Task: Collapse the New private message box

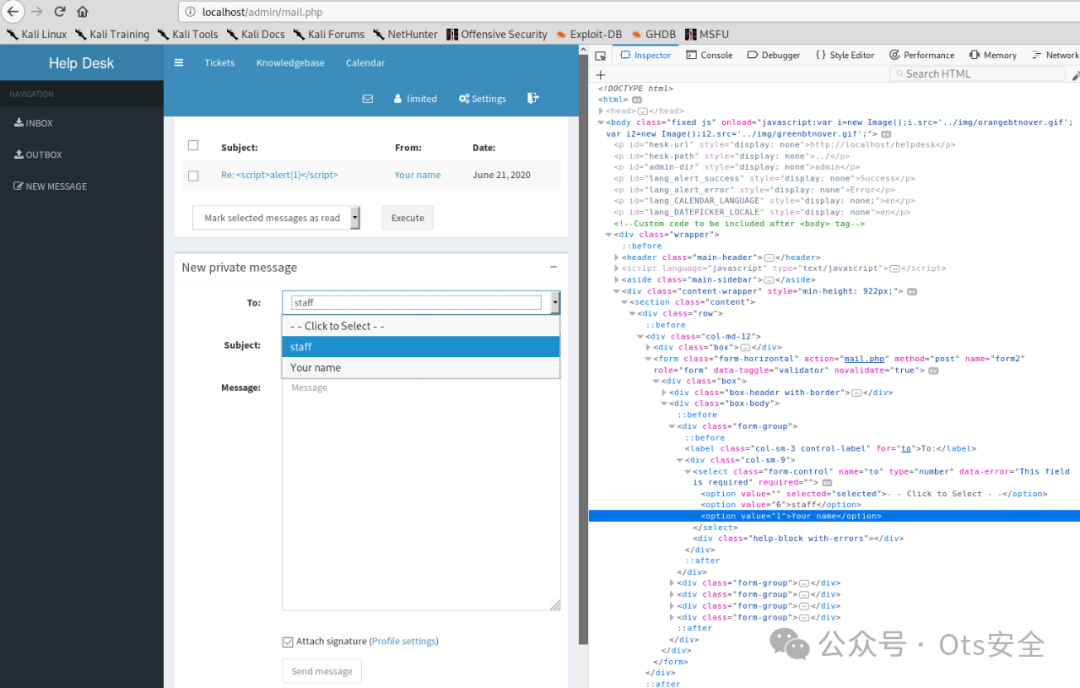Action: 553,267
